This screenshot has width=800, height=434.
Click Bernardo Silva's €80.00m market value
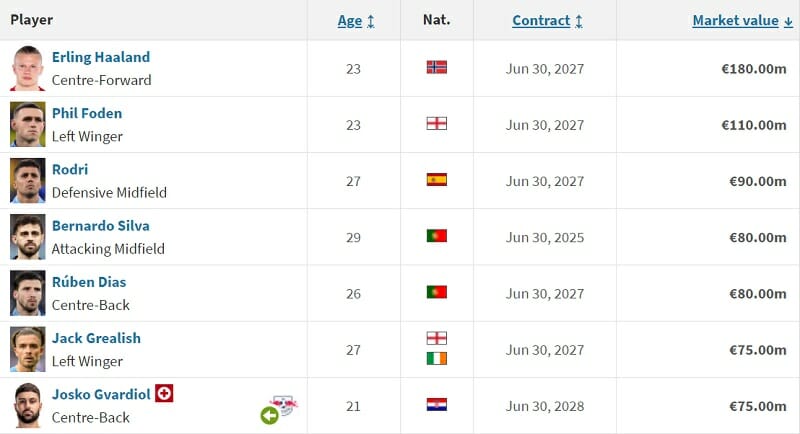pyautogui.click(x=757, y=237)
